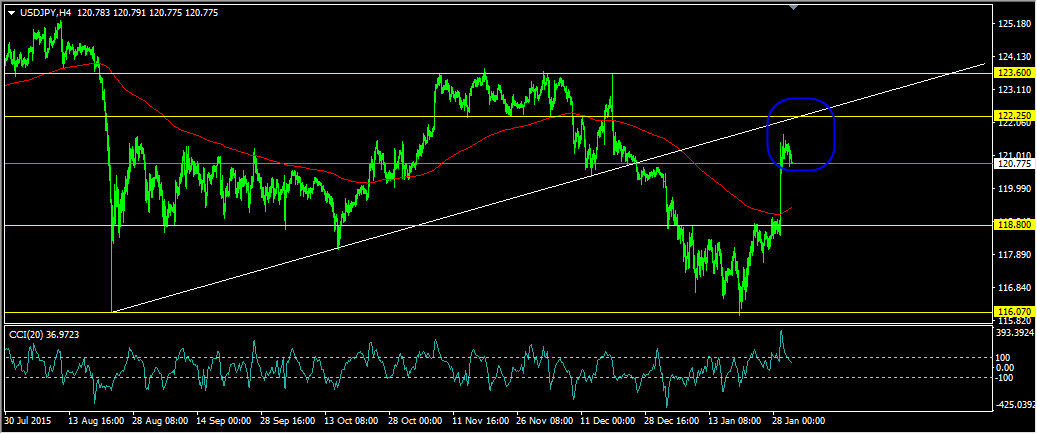The image size is (1037, 434).
Task: Click the CCI scale value -100
Action: 1007,378
